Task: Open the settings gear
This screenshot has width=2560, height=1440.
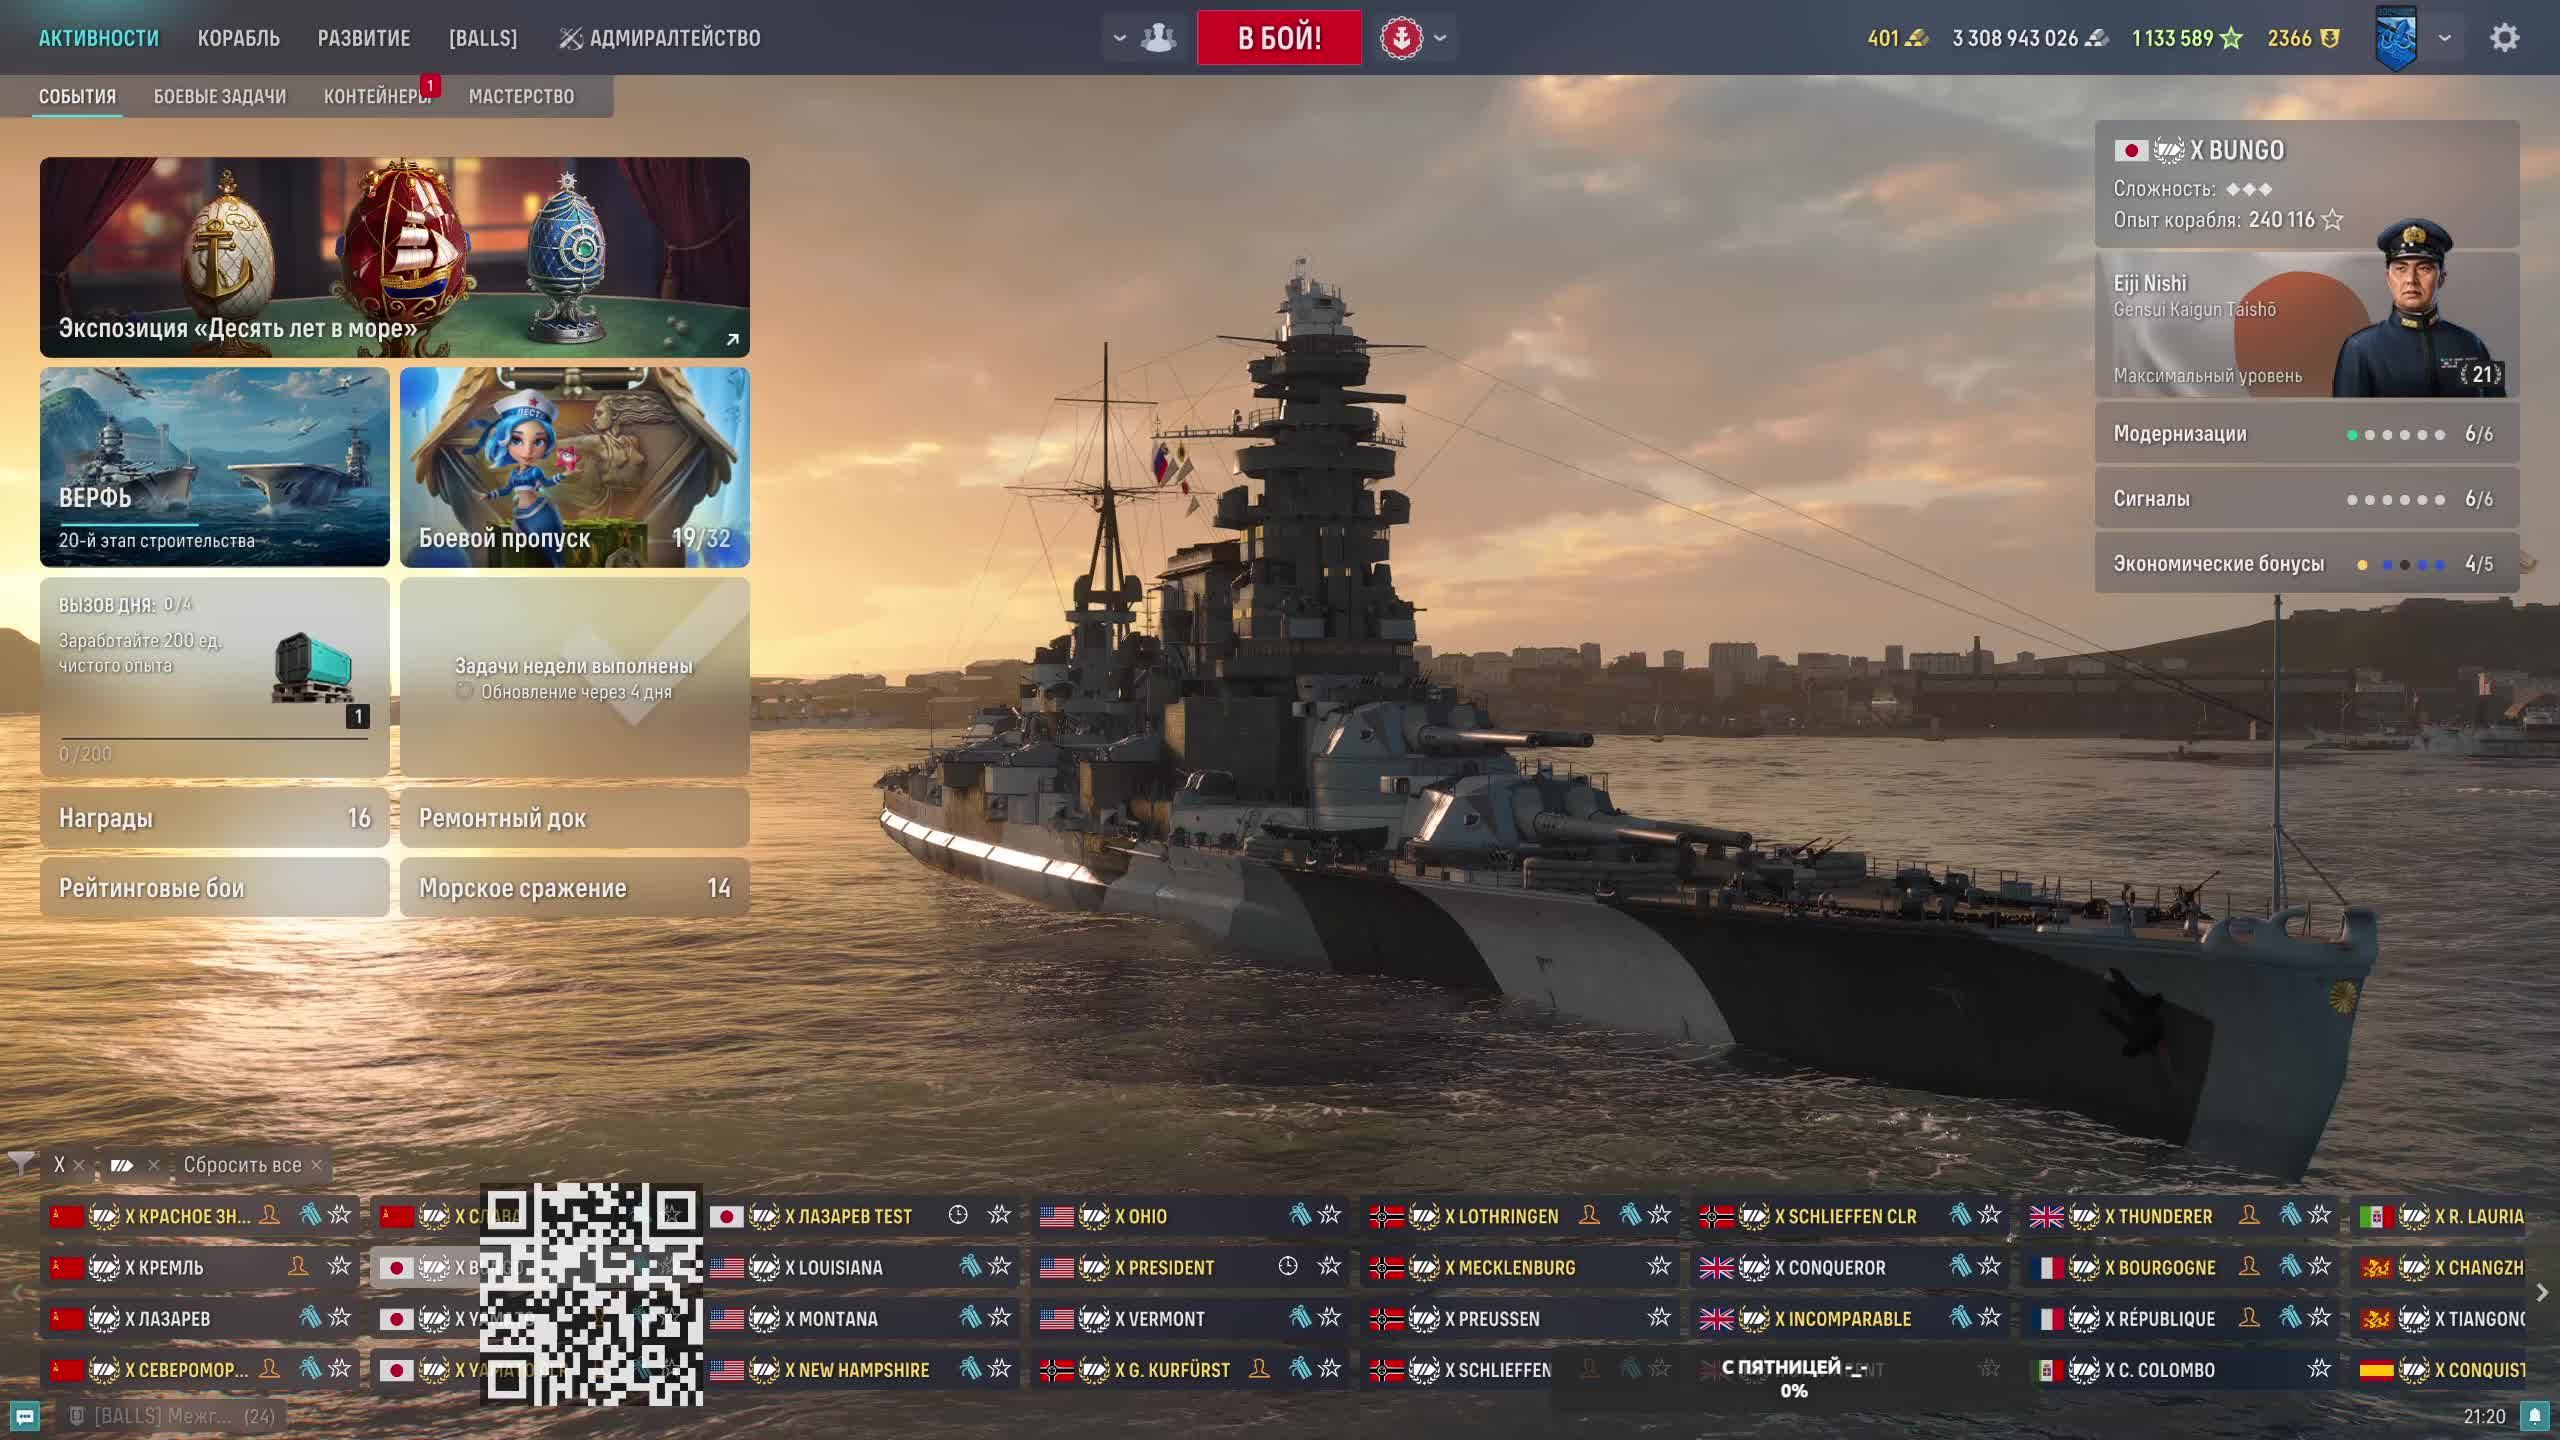Action: [2504, 38]
